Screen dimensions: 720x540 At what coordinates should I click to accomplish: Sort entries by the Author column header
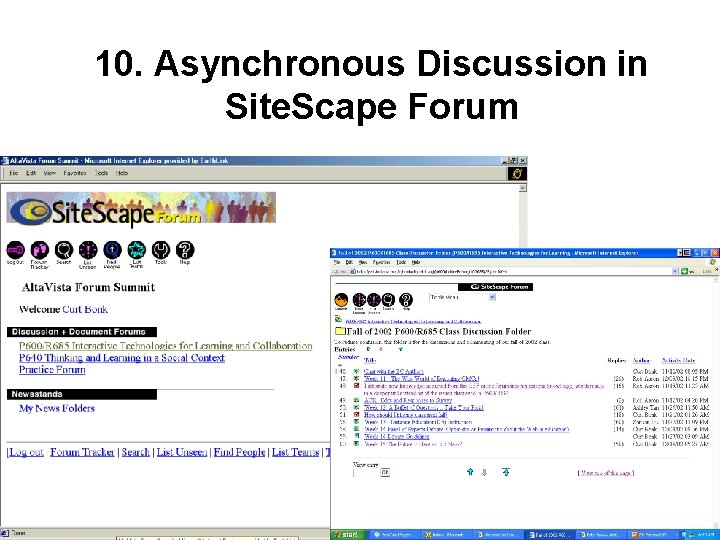(641, 360)
